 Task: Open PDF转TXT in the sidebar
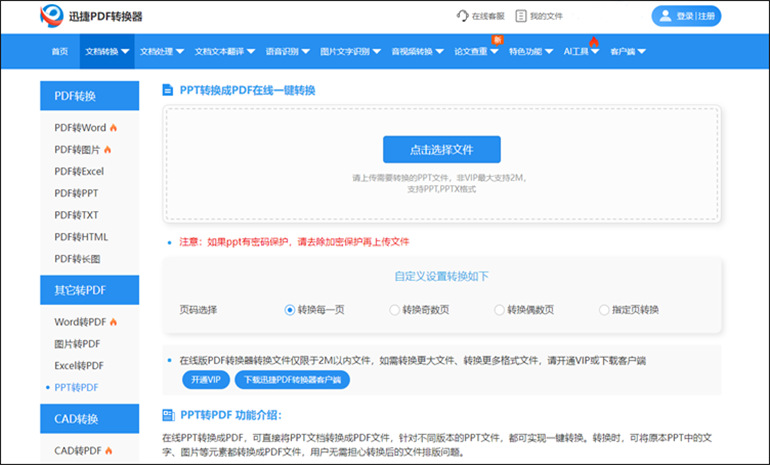(76, 215)
